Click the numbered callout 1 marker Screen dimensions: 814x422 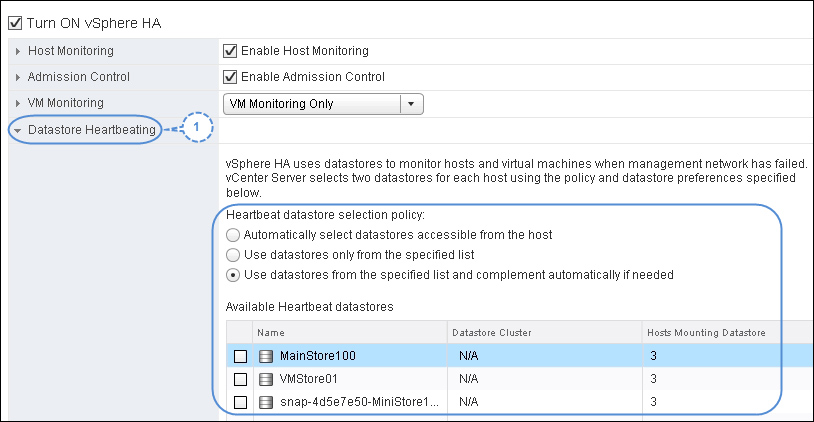(x=197, y=127)
